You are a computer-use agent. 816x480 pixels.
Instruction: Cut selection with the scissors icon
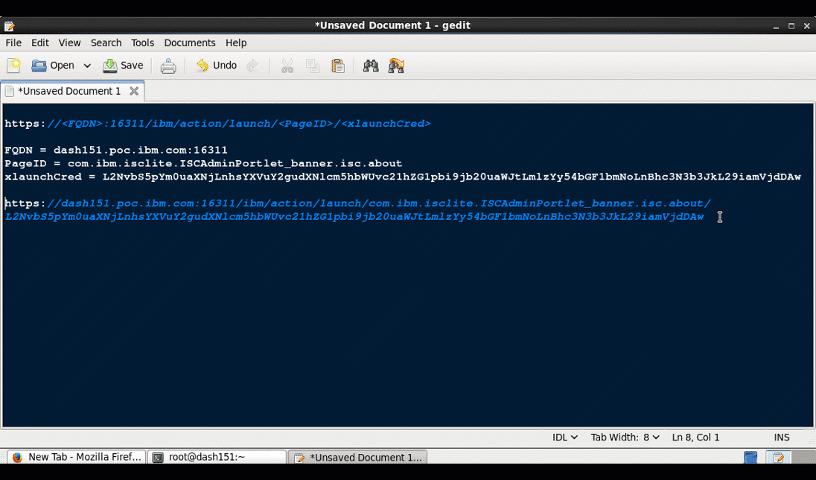click(x=287, y=66)
